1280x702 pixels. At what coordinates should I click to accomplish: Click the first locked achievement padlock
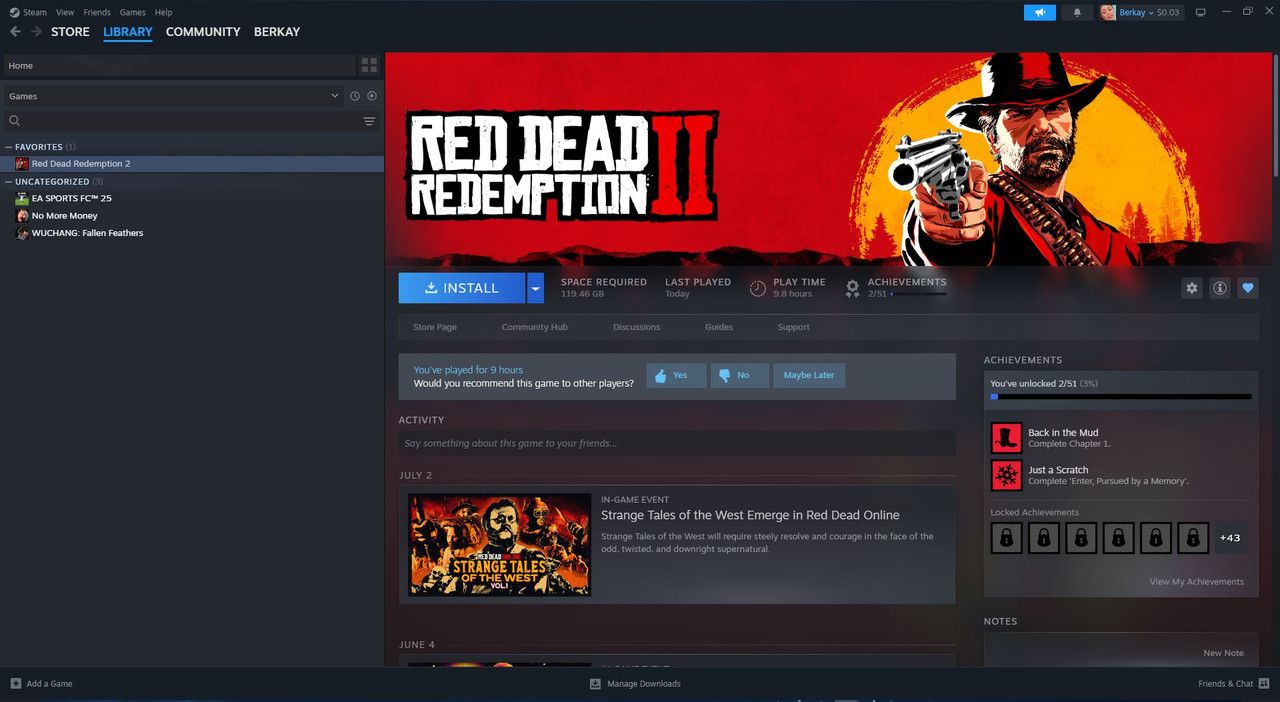(x=1006, y=538)
